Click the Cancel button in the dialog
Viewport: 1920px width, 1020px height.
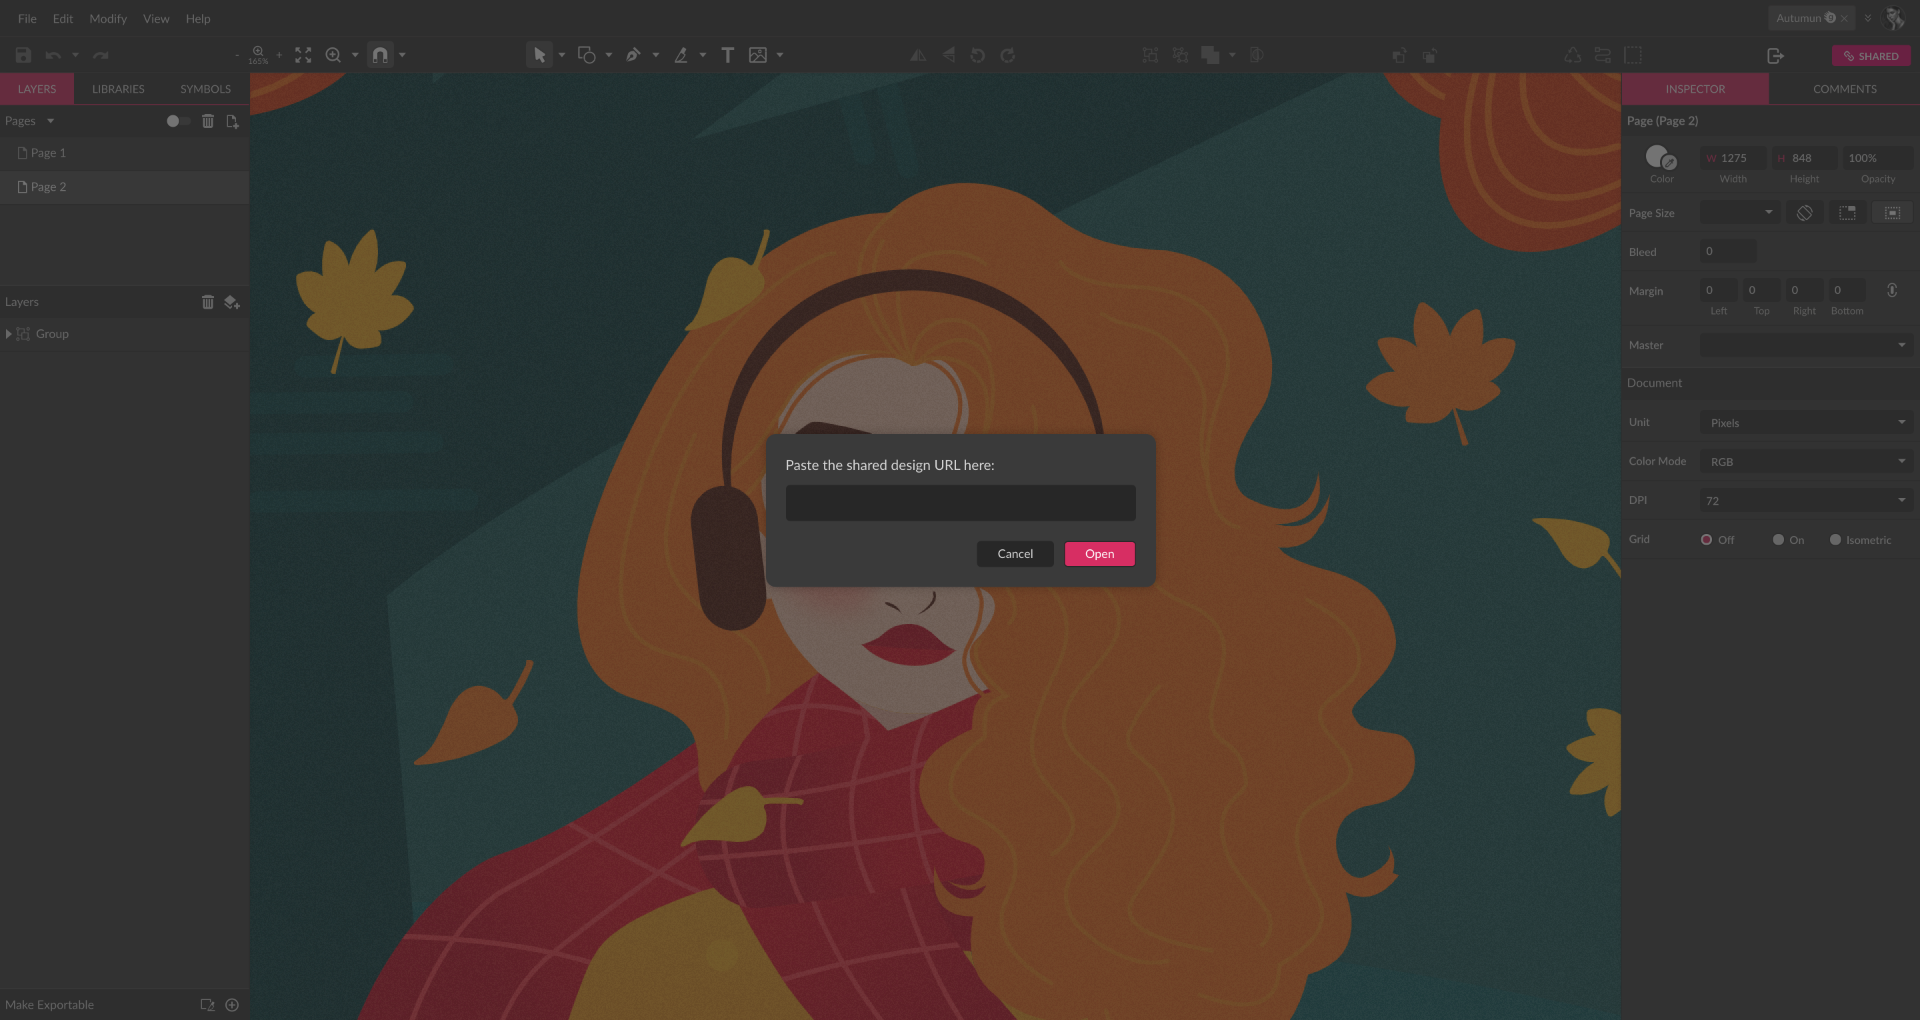coord(1015,553)
